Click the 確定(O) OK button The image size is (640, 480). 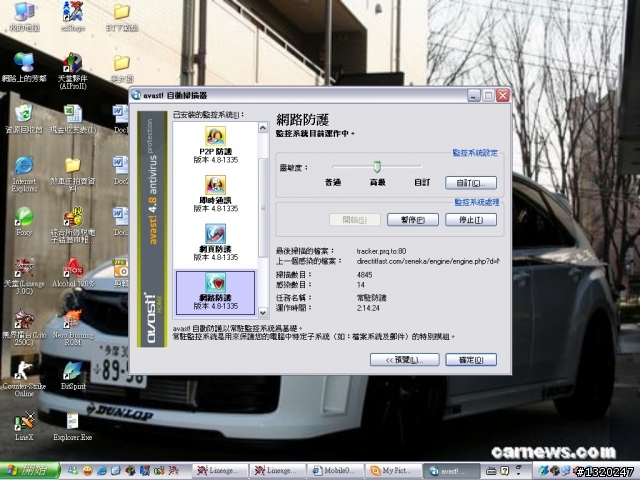471,360
